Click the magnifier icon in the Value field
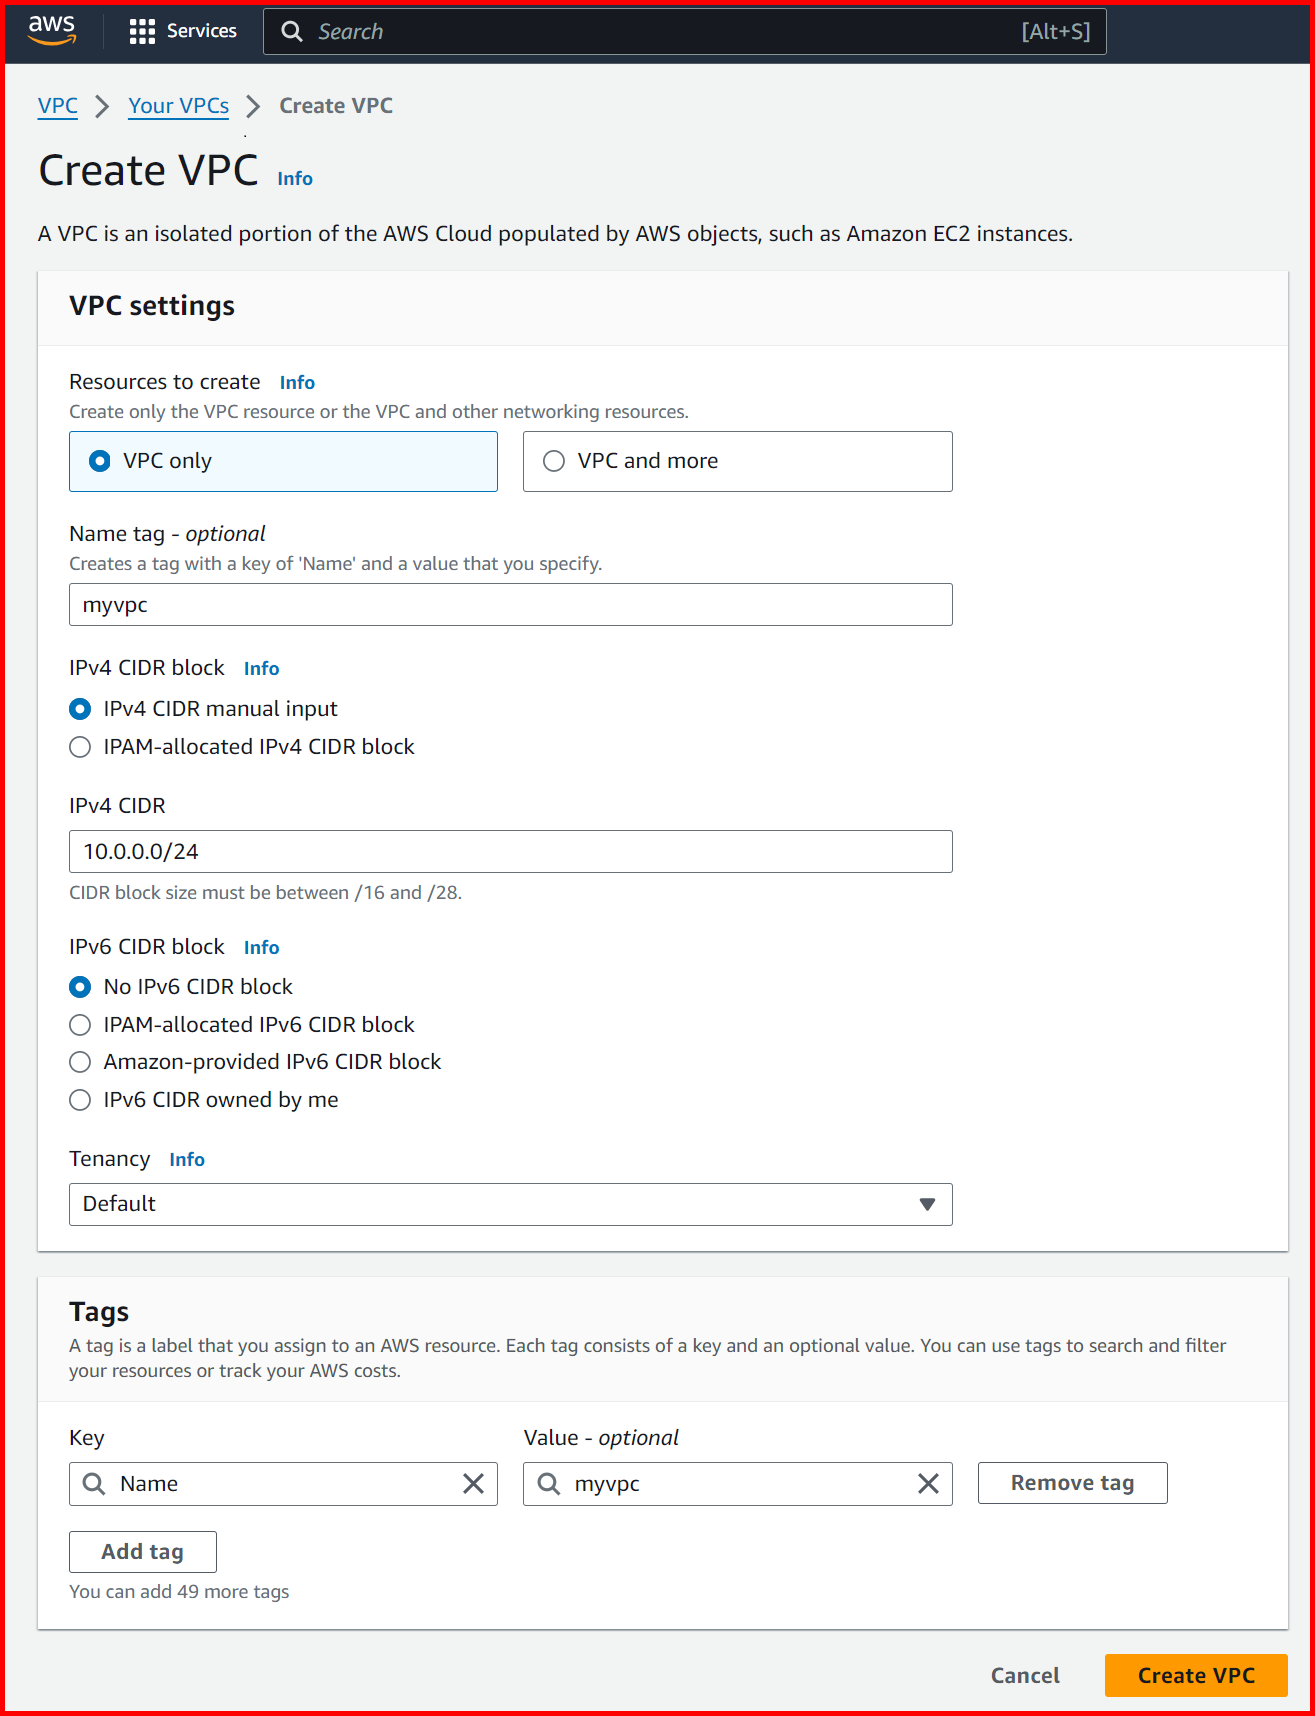The width and height of the screenshot is (1315, 1716). click(x=549, y=1484)
